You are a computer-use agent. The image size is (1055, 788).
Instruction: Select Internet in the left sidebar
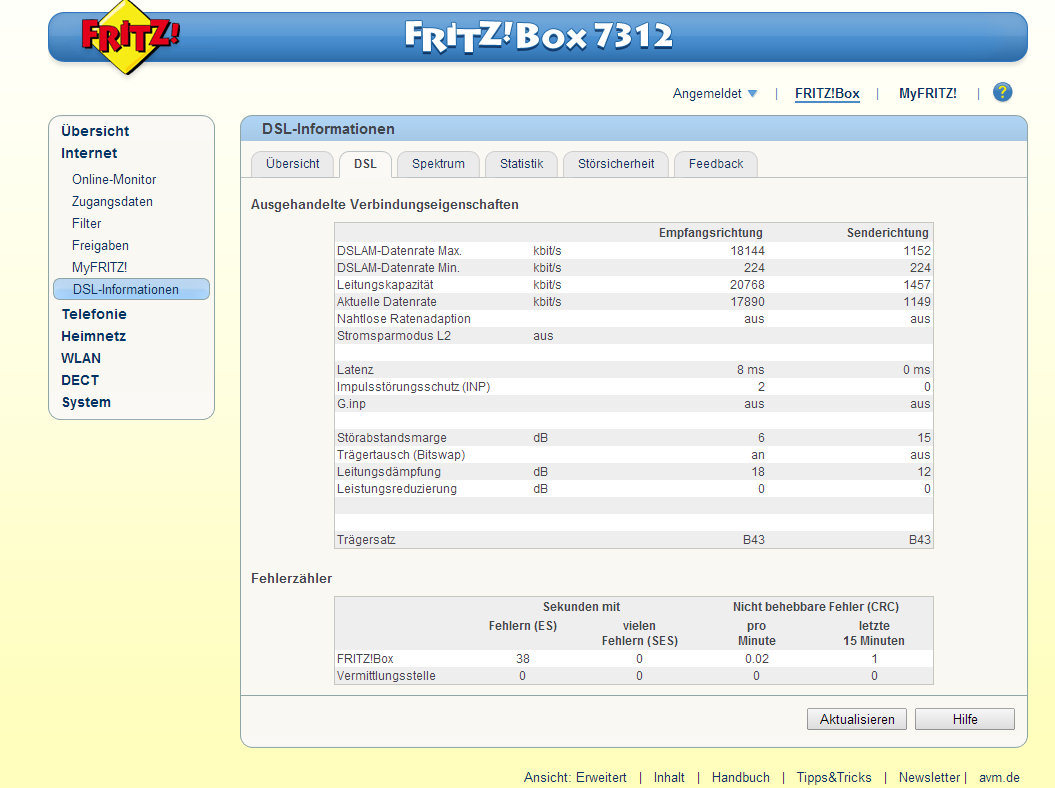click(89, 153)
